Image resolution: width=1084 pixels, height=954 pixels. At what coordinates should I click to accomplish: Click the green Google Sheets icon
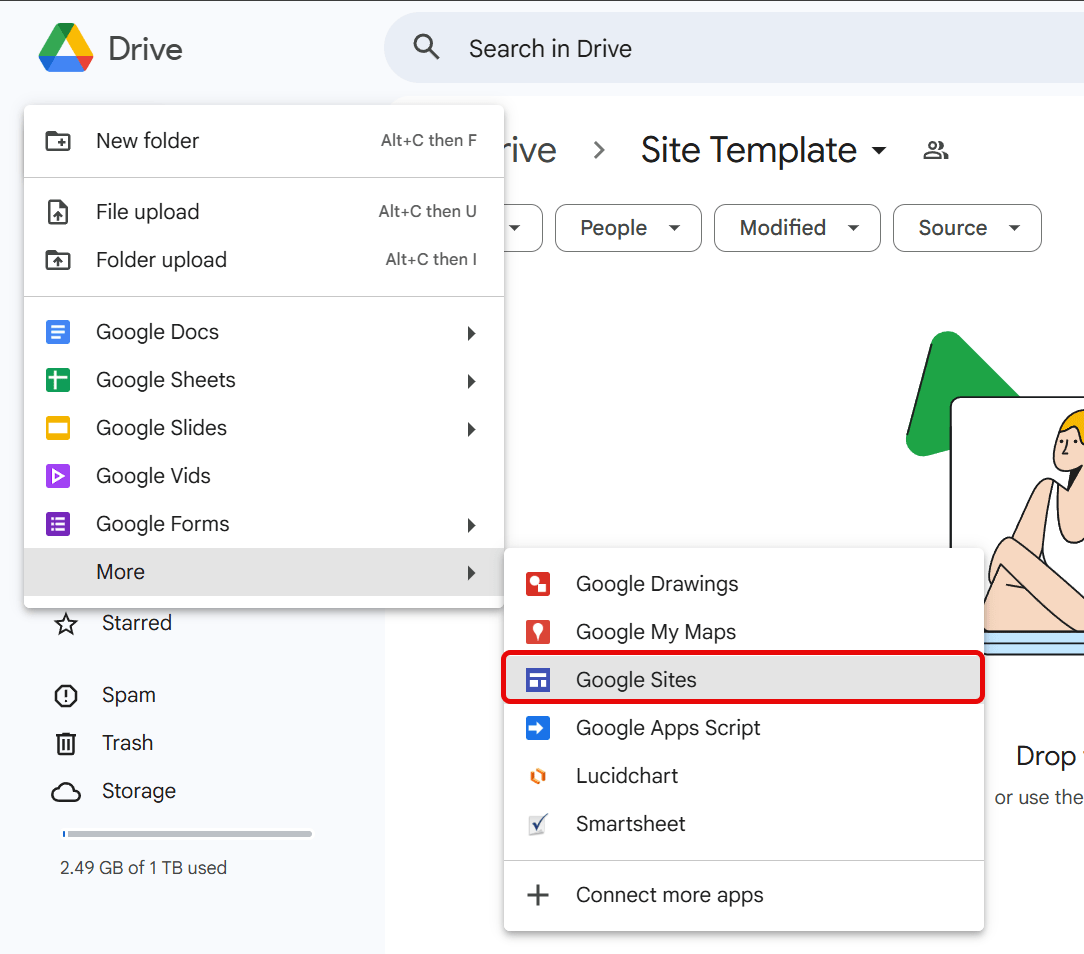[x=58, y=380]
